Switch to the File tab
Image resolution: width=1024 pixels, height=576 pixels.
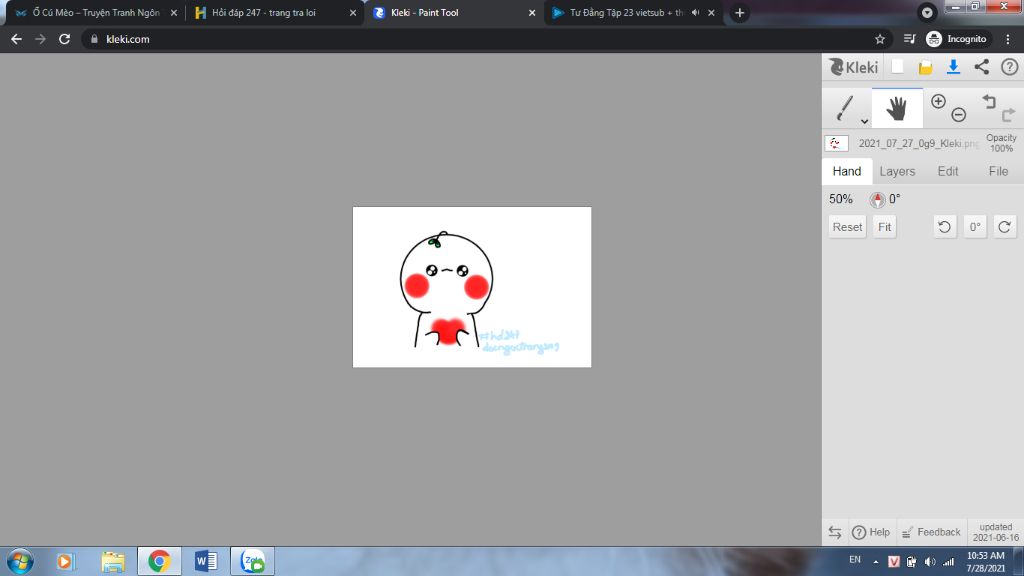point(998,171)
